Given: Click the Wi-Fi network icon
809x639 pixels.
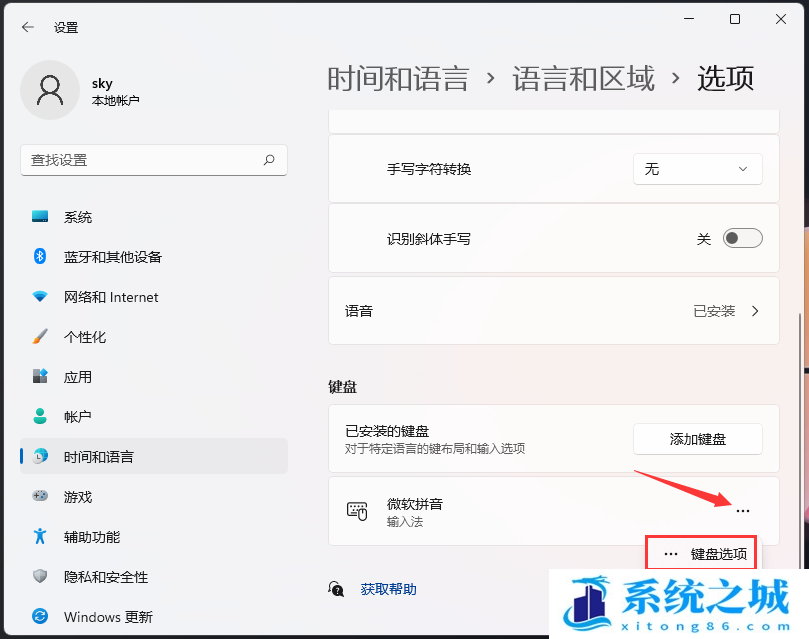Looking at the screenshot, I should [x=40, y=297].
